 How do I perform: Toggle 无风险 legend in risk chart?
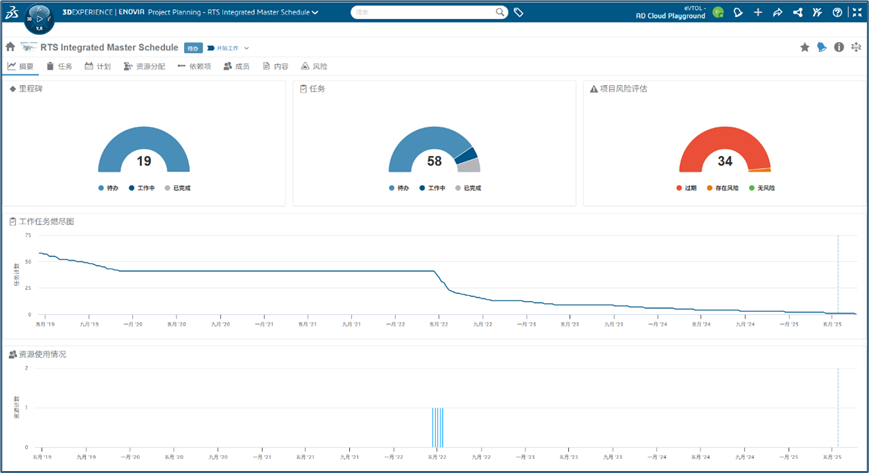point(762,188)
